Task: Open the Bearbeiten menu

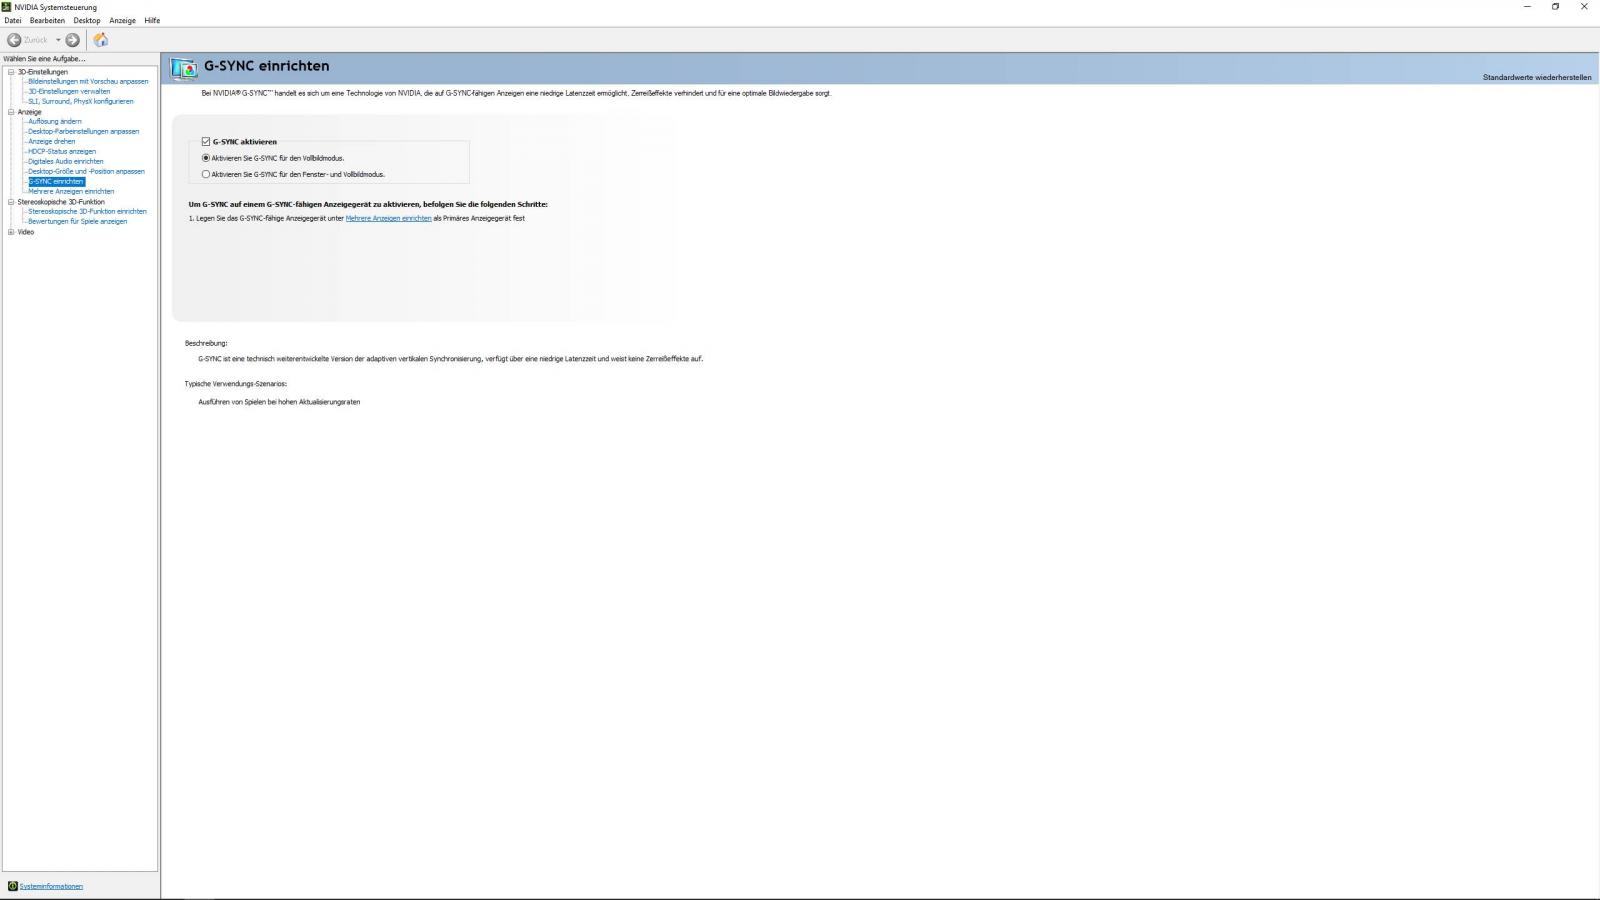Action: [47, 20]
